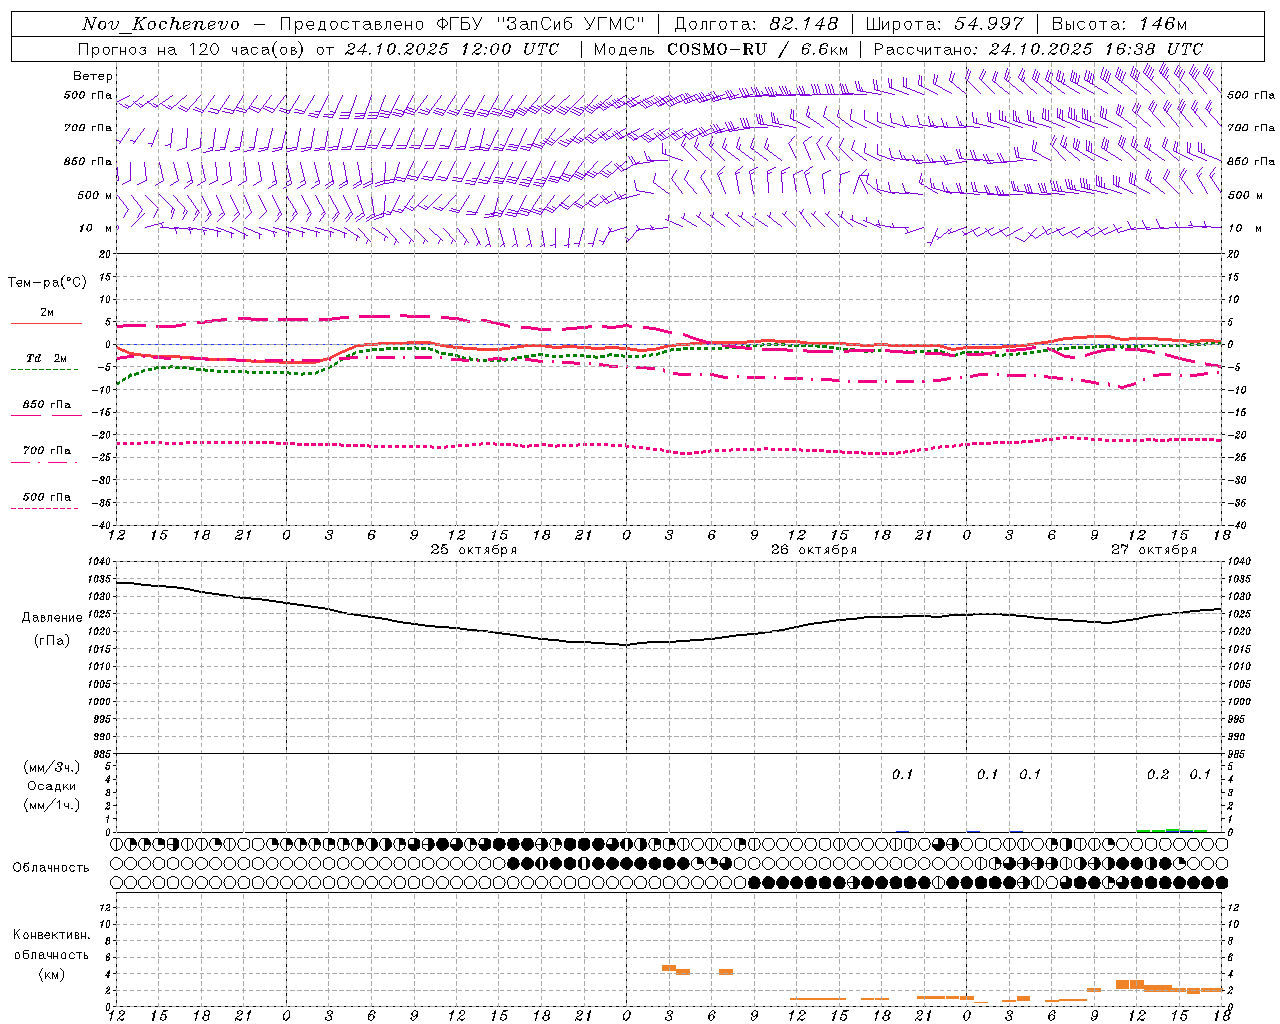Click the Td 2м legend entry
The height and width of the screenshot is (1024, 1280).
[x=47, y=358]
